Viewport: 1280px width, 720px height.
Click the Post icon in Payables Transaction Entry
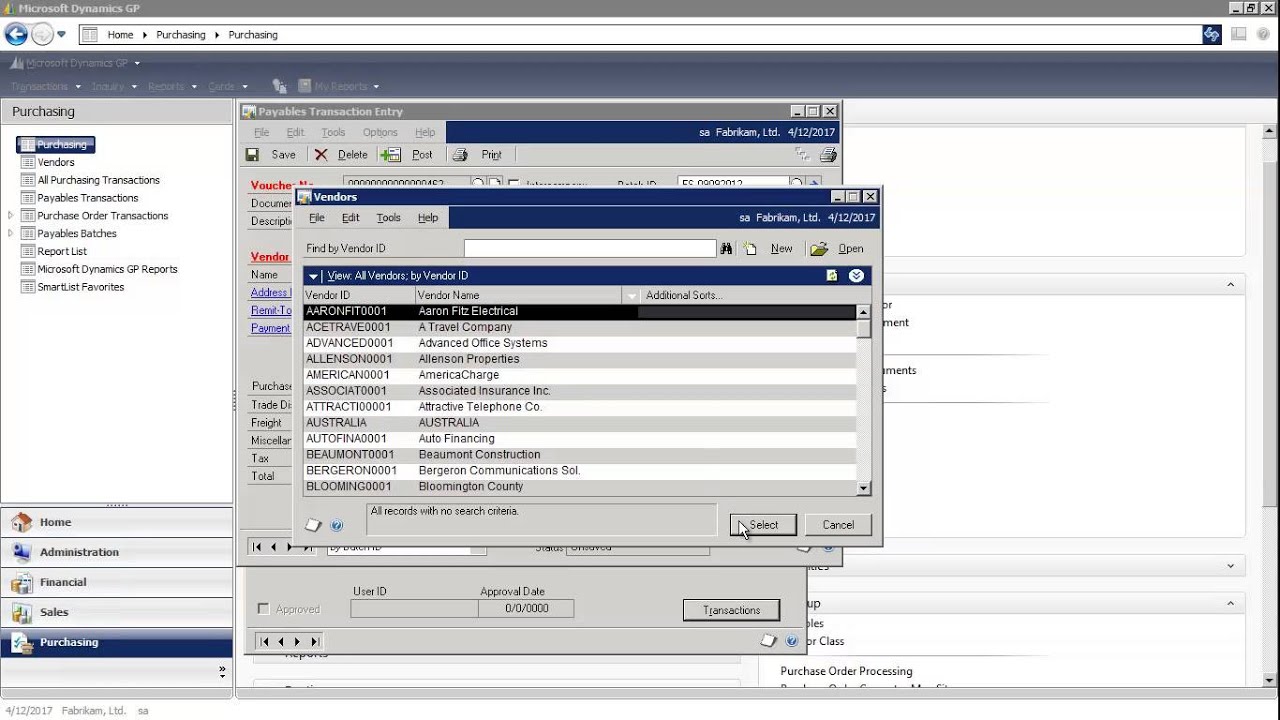391,155
